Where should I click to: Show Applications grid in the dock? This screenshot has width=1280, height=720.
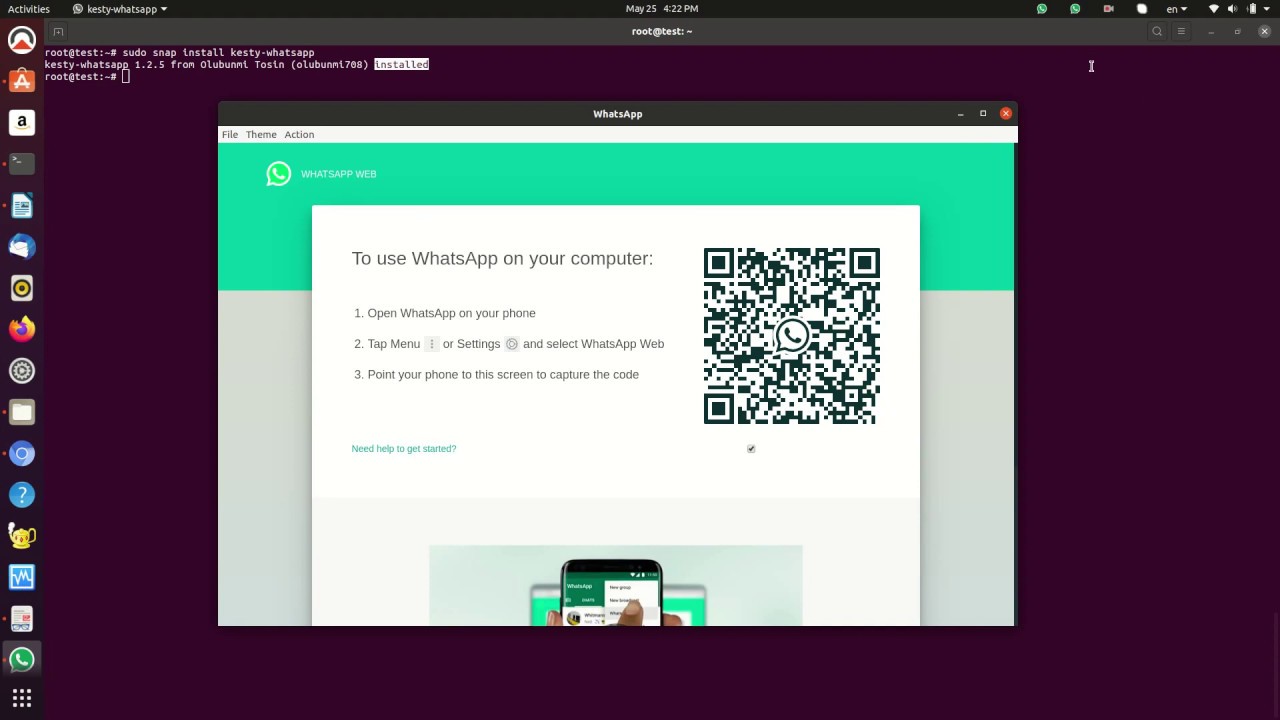(22, 698)
